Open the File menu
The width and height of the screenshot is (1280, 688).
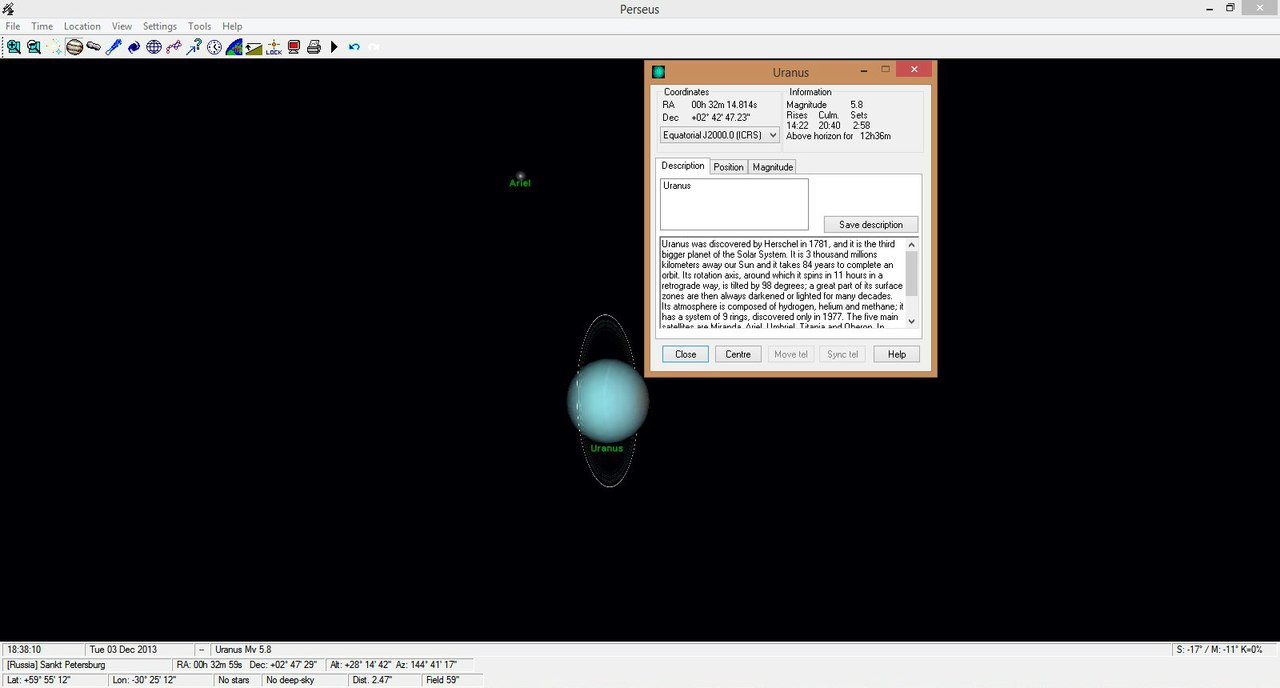(x=13, y=26)
